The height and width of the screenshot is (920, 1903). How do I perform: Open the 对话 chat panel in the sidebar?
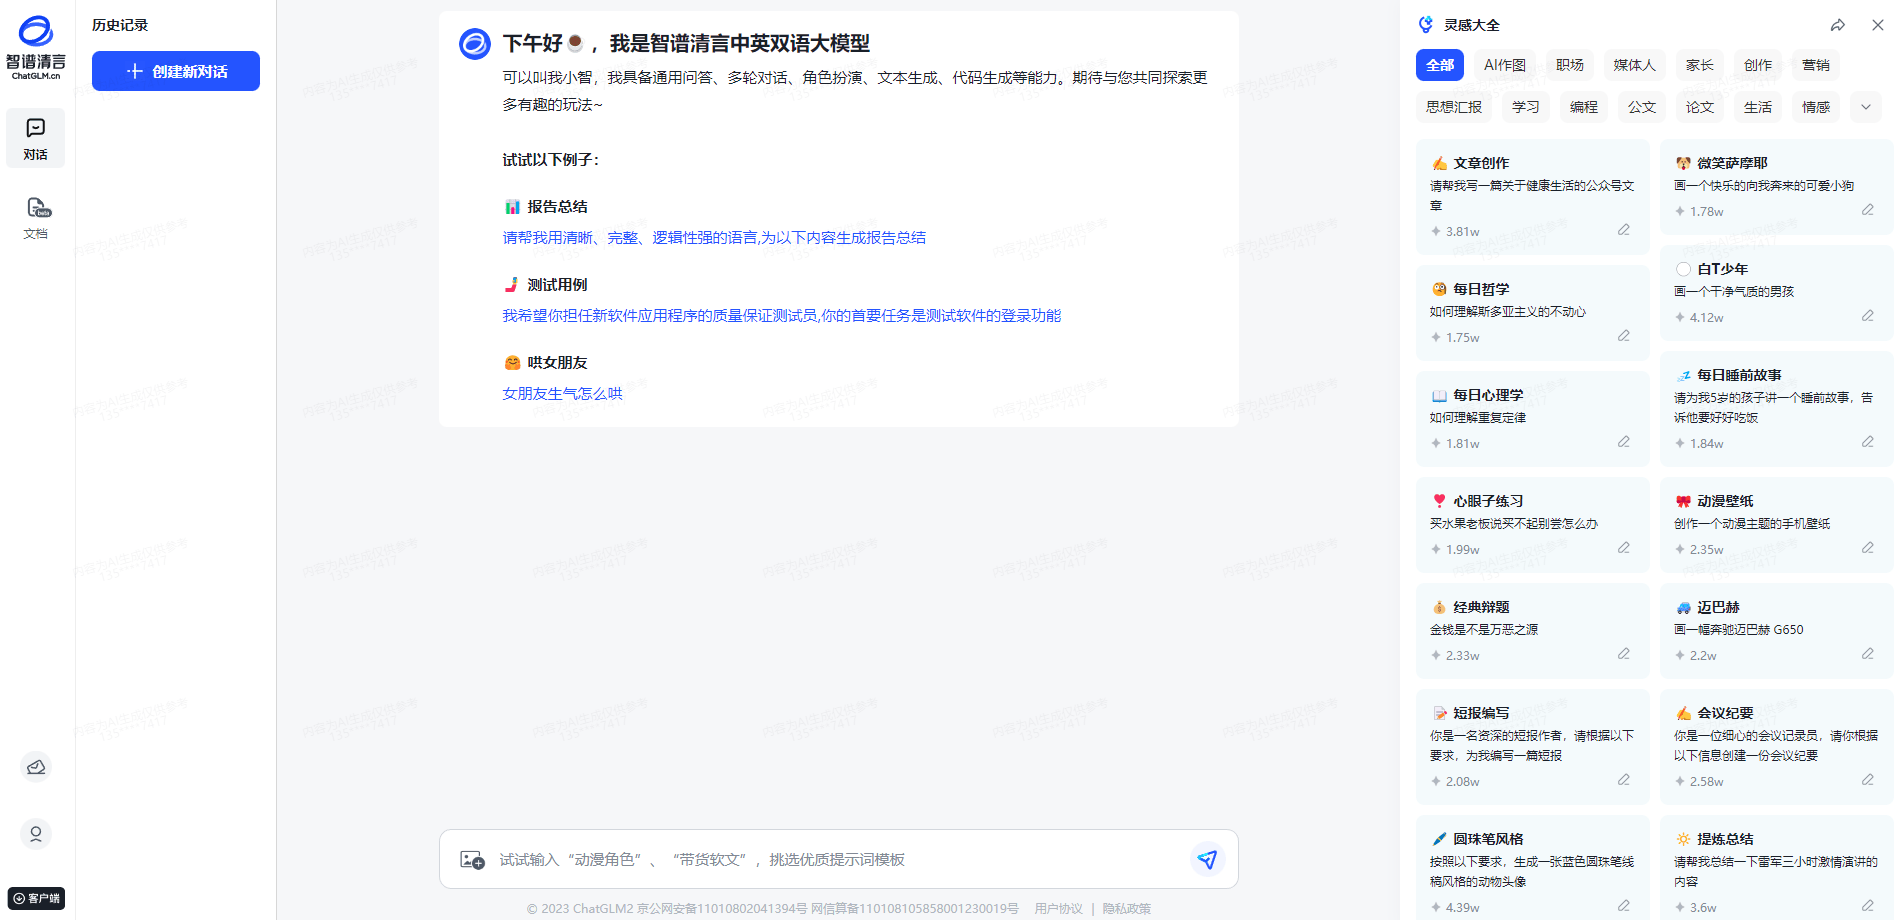35,138
